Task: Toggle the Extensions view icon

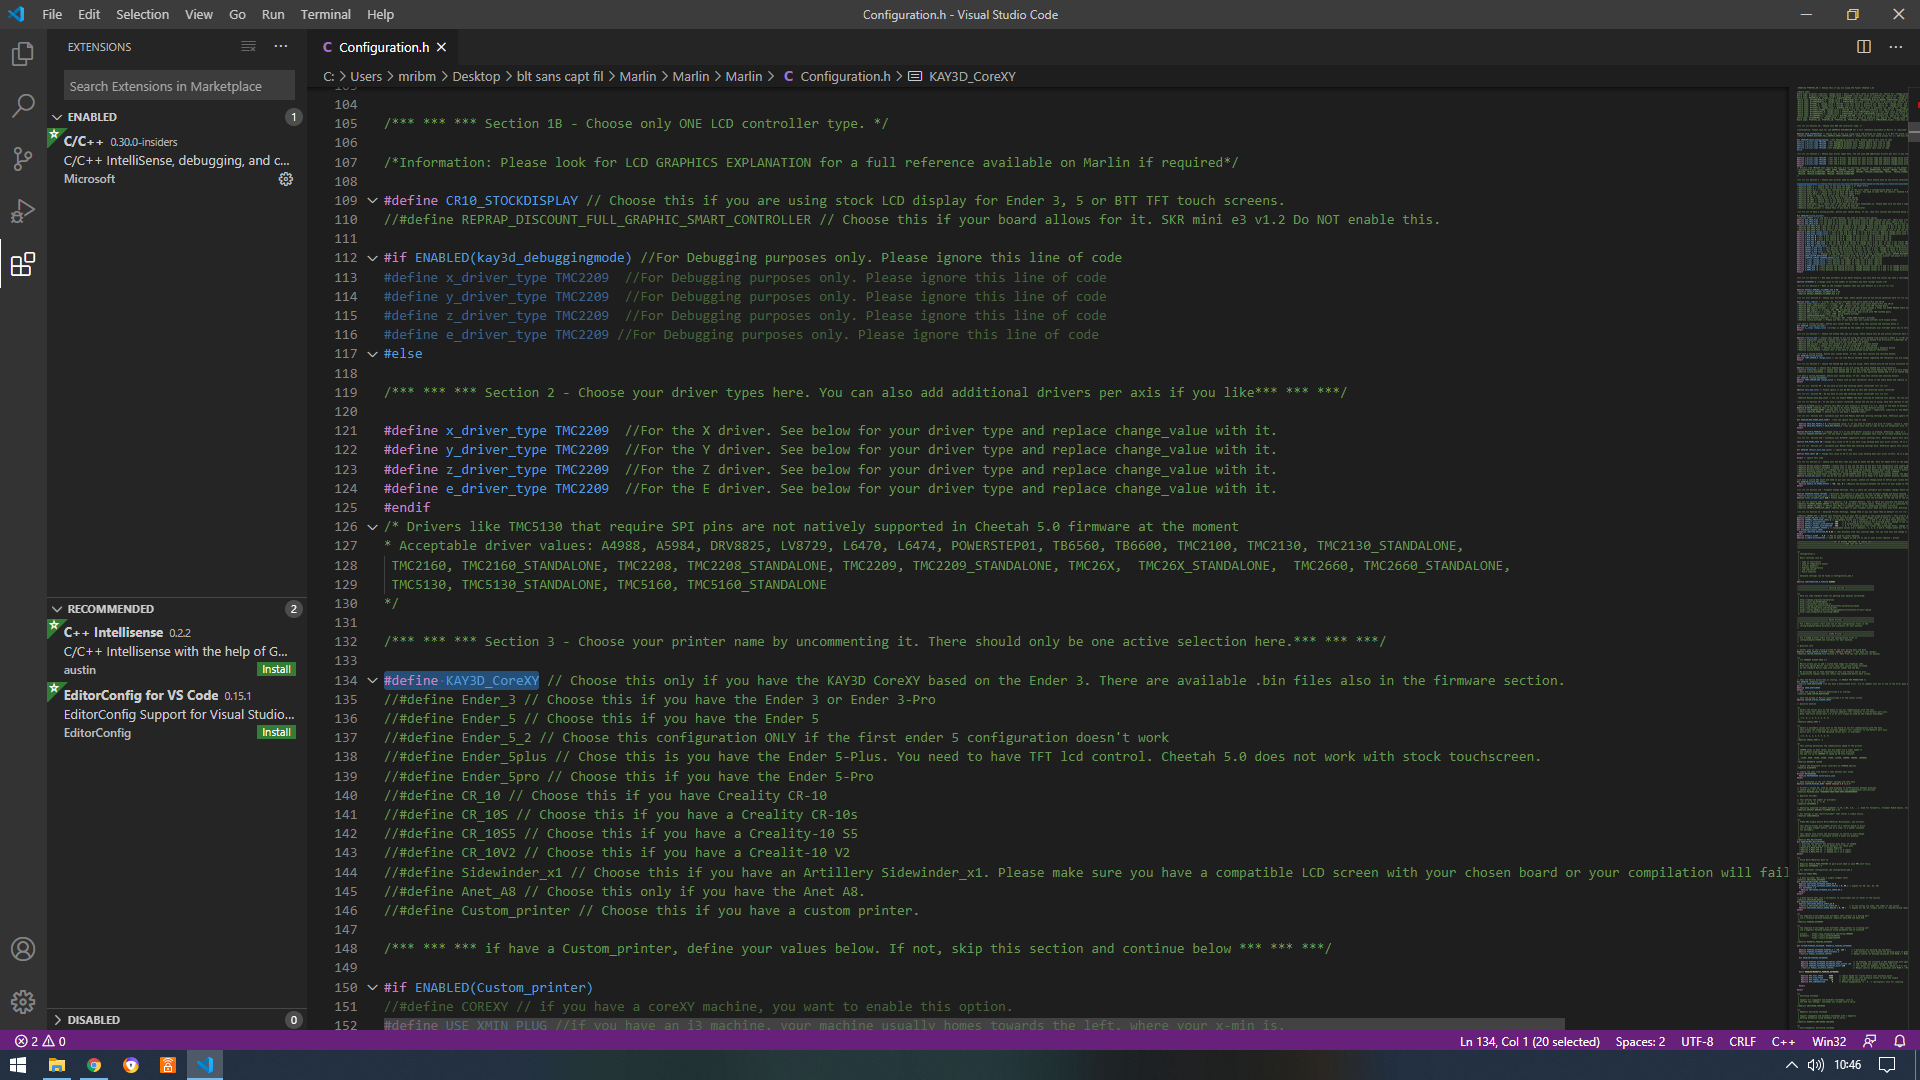Action: click(23, 264)
